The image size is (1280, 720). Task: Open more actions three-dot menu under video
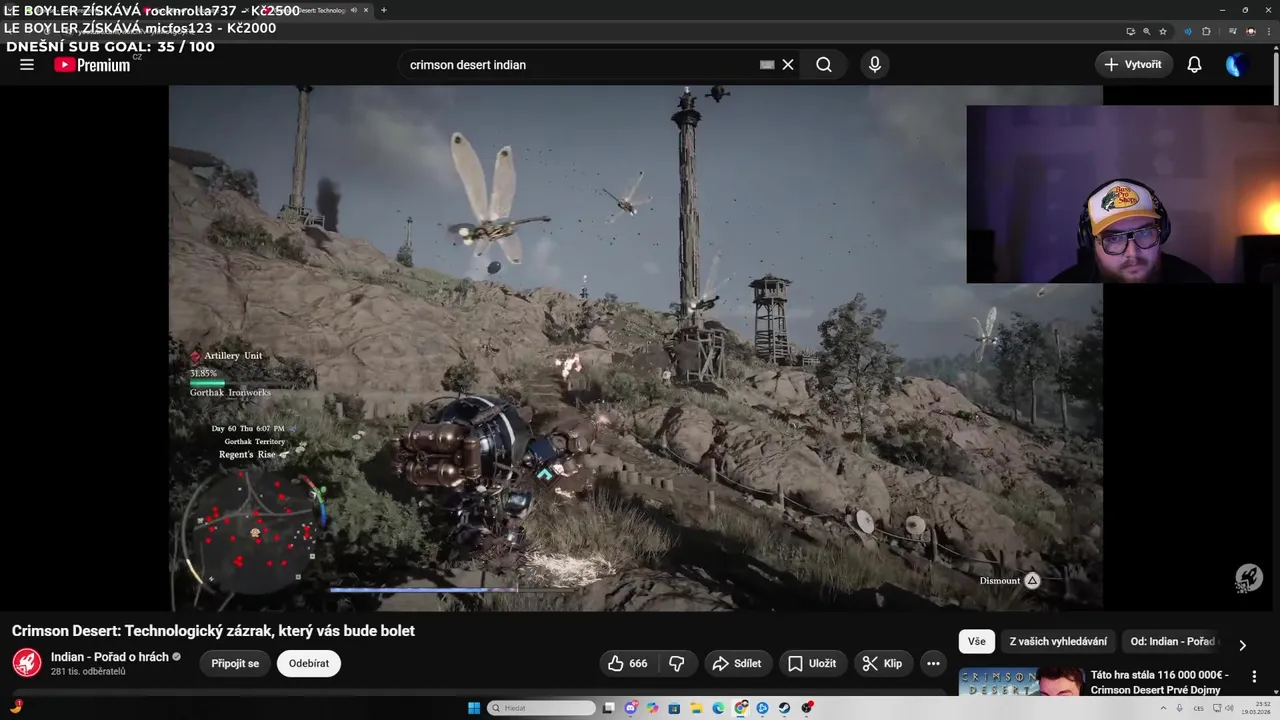click(x=933, y=663)
